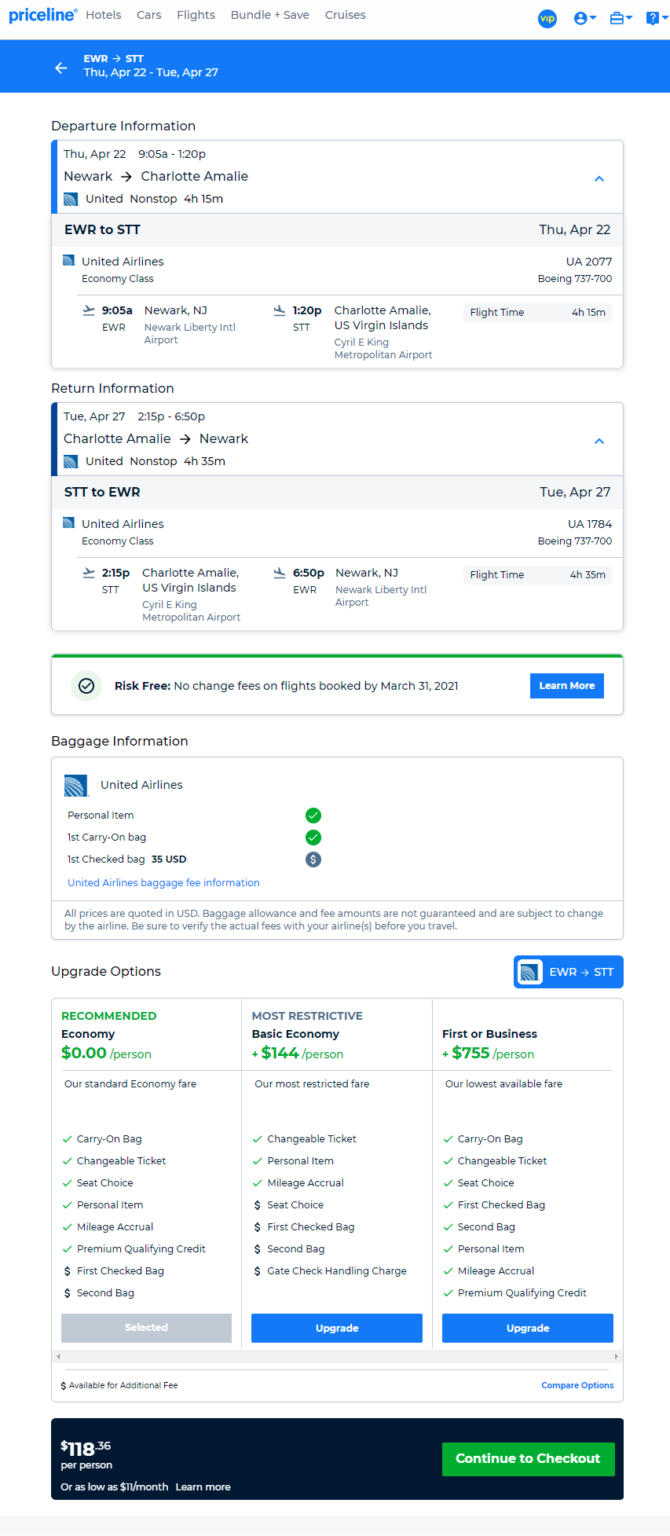Click United logo beside UA 2077 segment

point(68,261)
